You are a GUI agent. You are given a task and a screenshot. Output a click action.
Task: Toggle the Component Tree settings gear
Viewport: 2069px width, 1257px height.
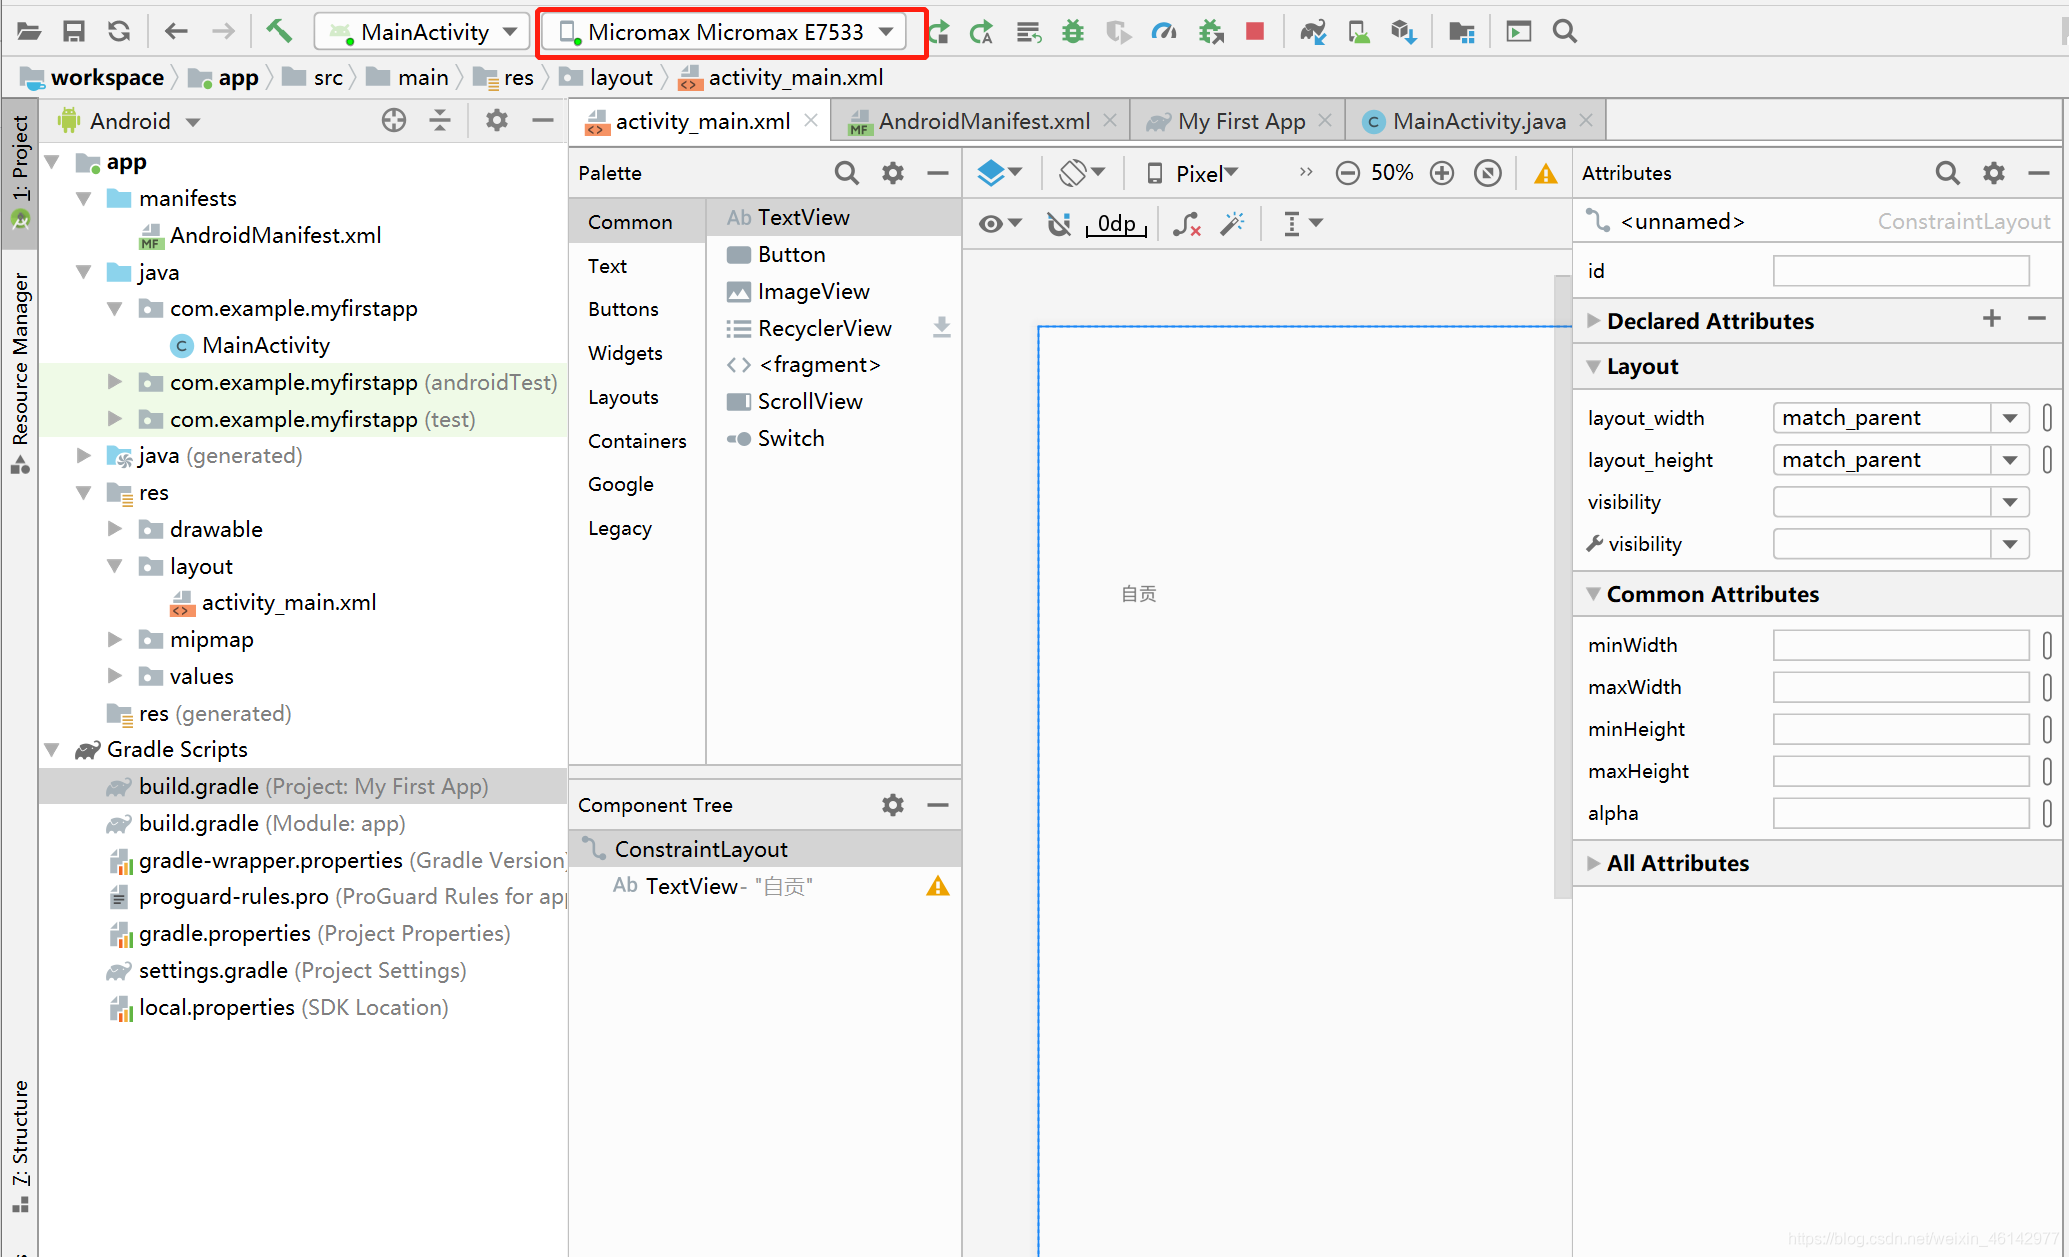tap(894, 804)
